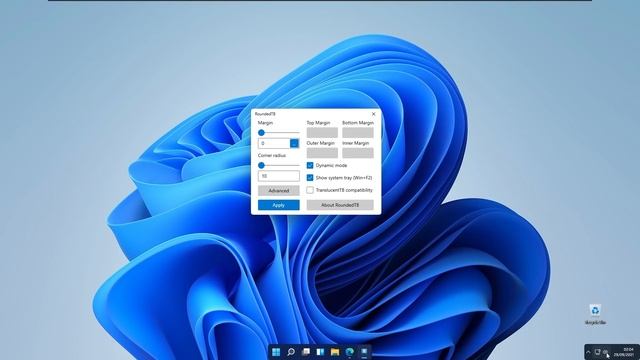
Task: Click the Margin slider handle
Action: [x=261, y=133]
